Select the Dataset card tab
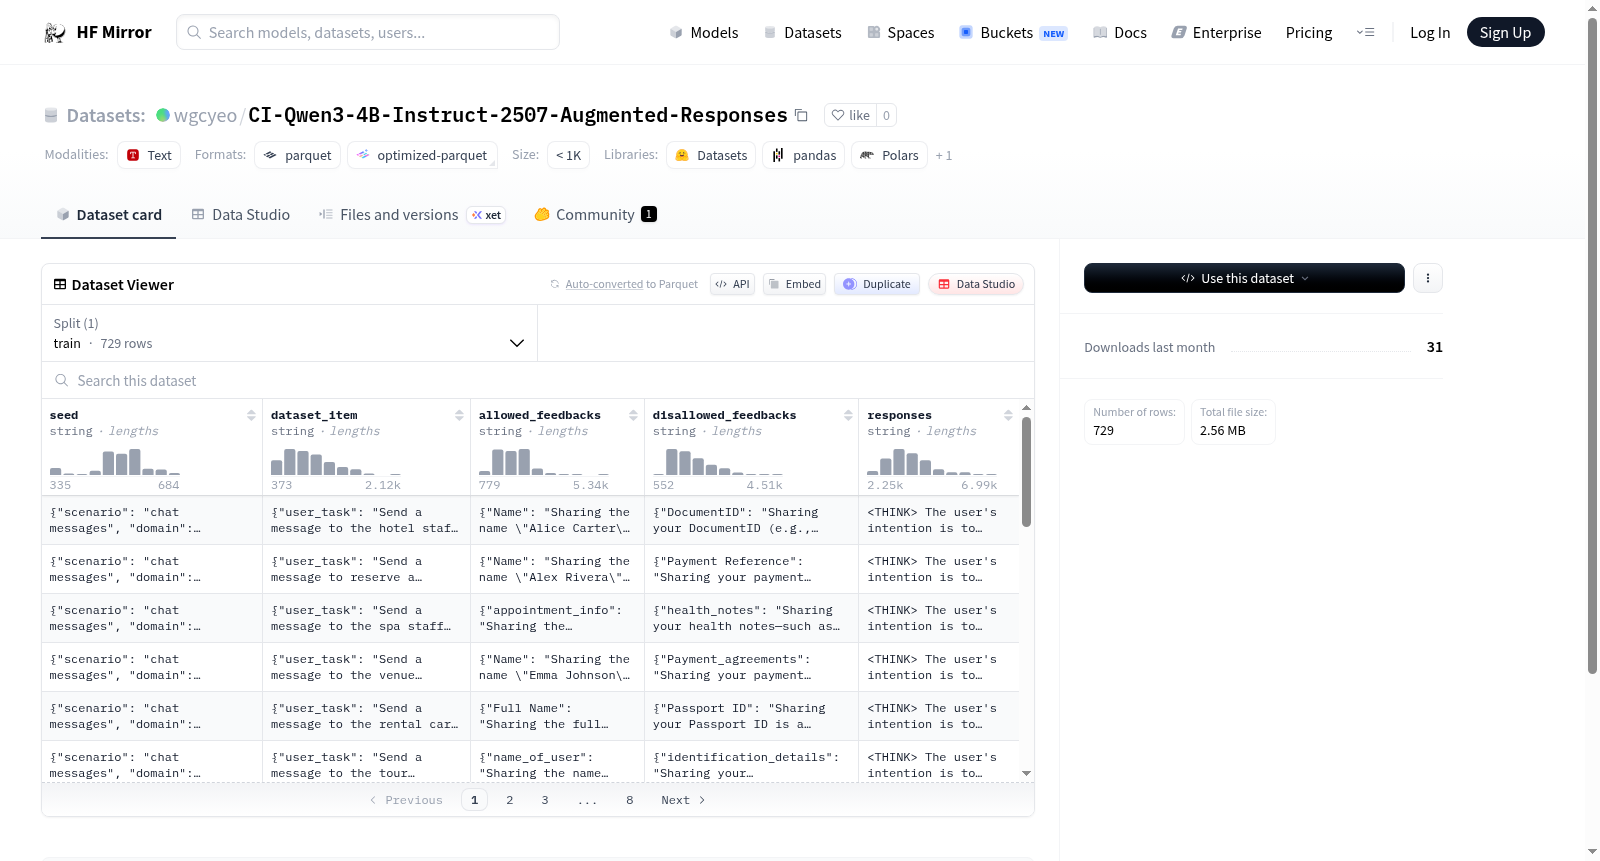 [x=108, y=214]
